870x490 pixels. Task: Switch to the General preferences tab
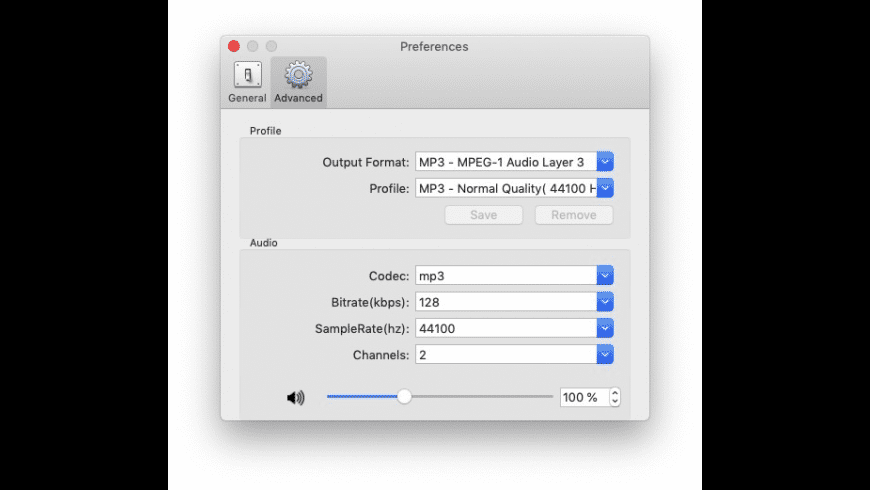[x=247, y=82]
